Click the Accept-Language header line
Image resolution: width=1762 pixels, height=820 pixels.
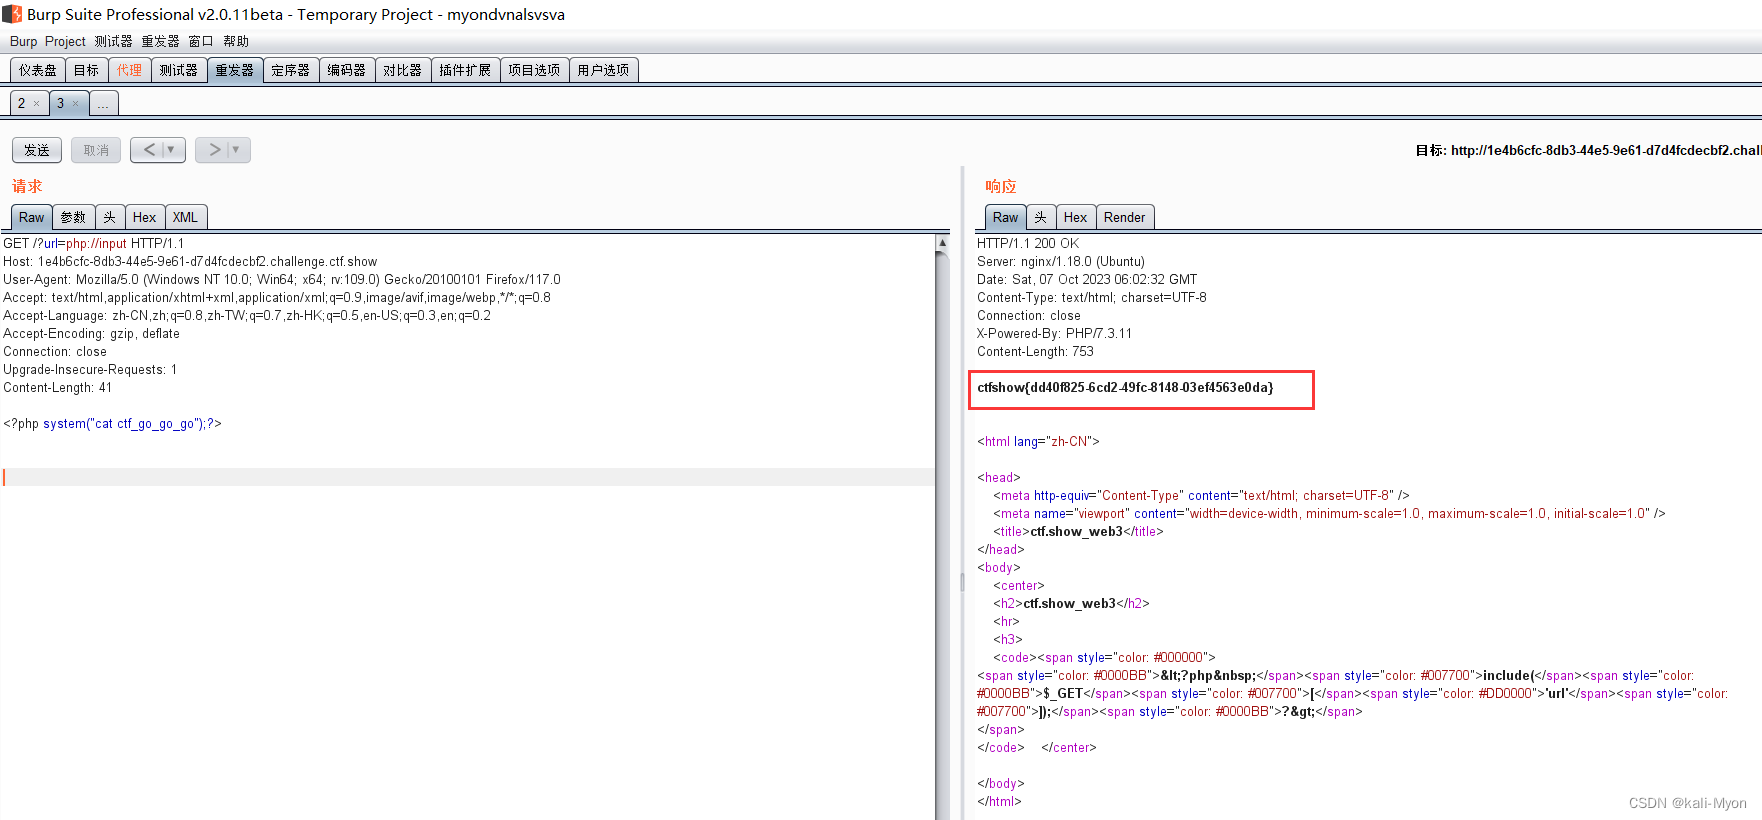[x=247, y=315]
